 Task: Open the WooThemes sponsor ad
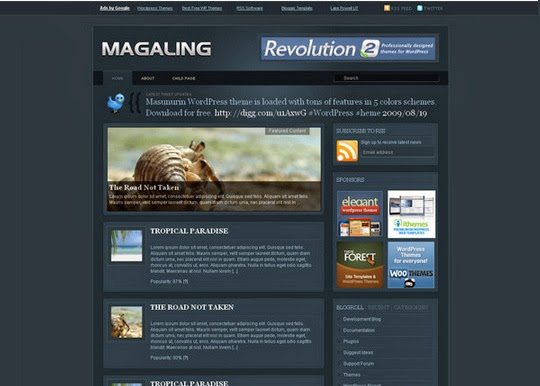point(411,265)
